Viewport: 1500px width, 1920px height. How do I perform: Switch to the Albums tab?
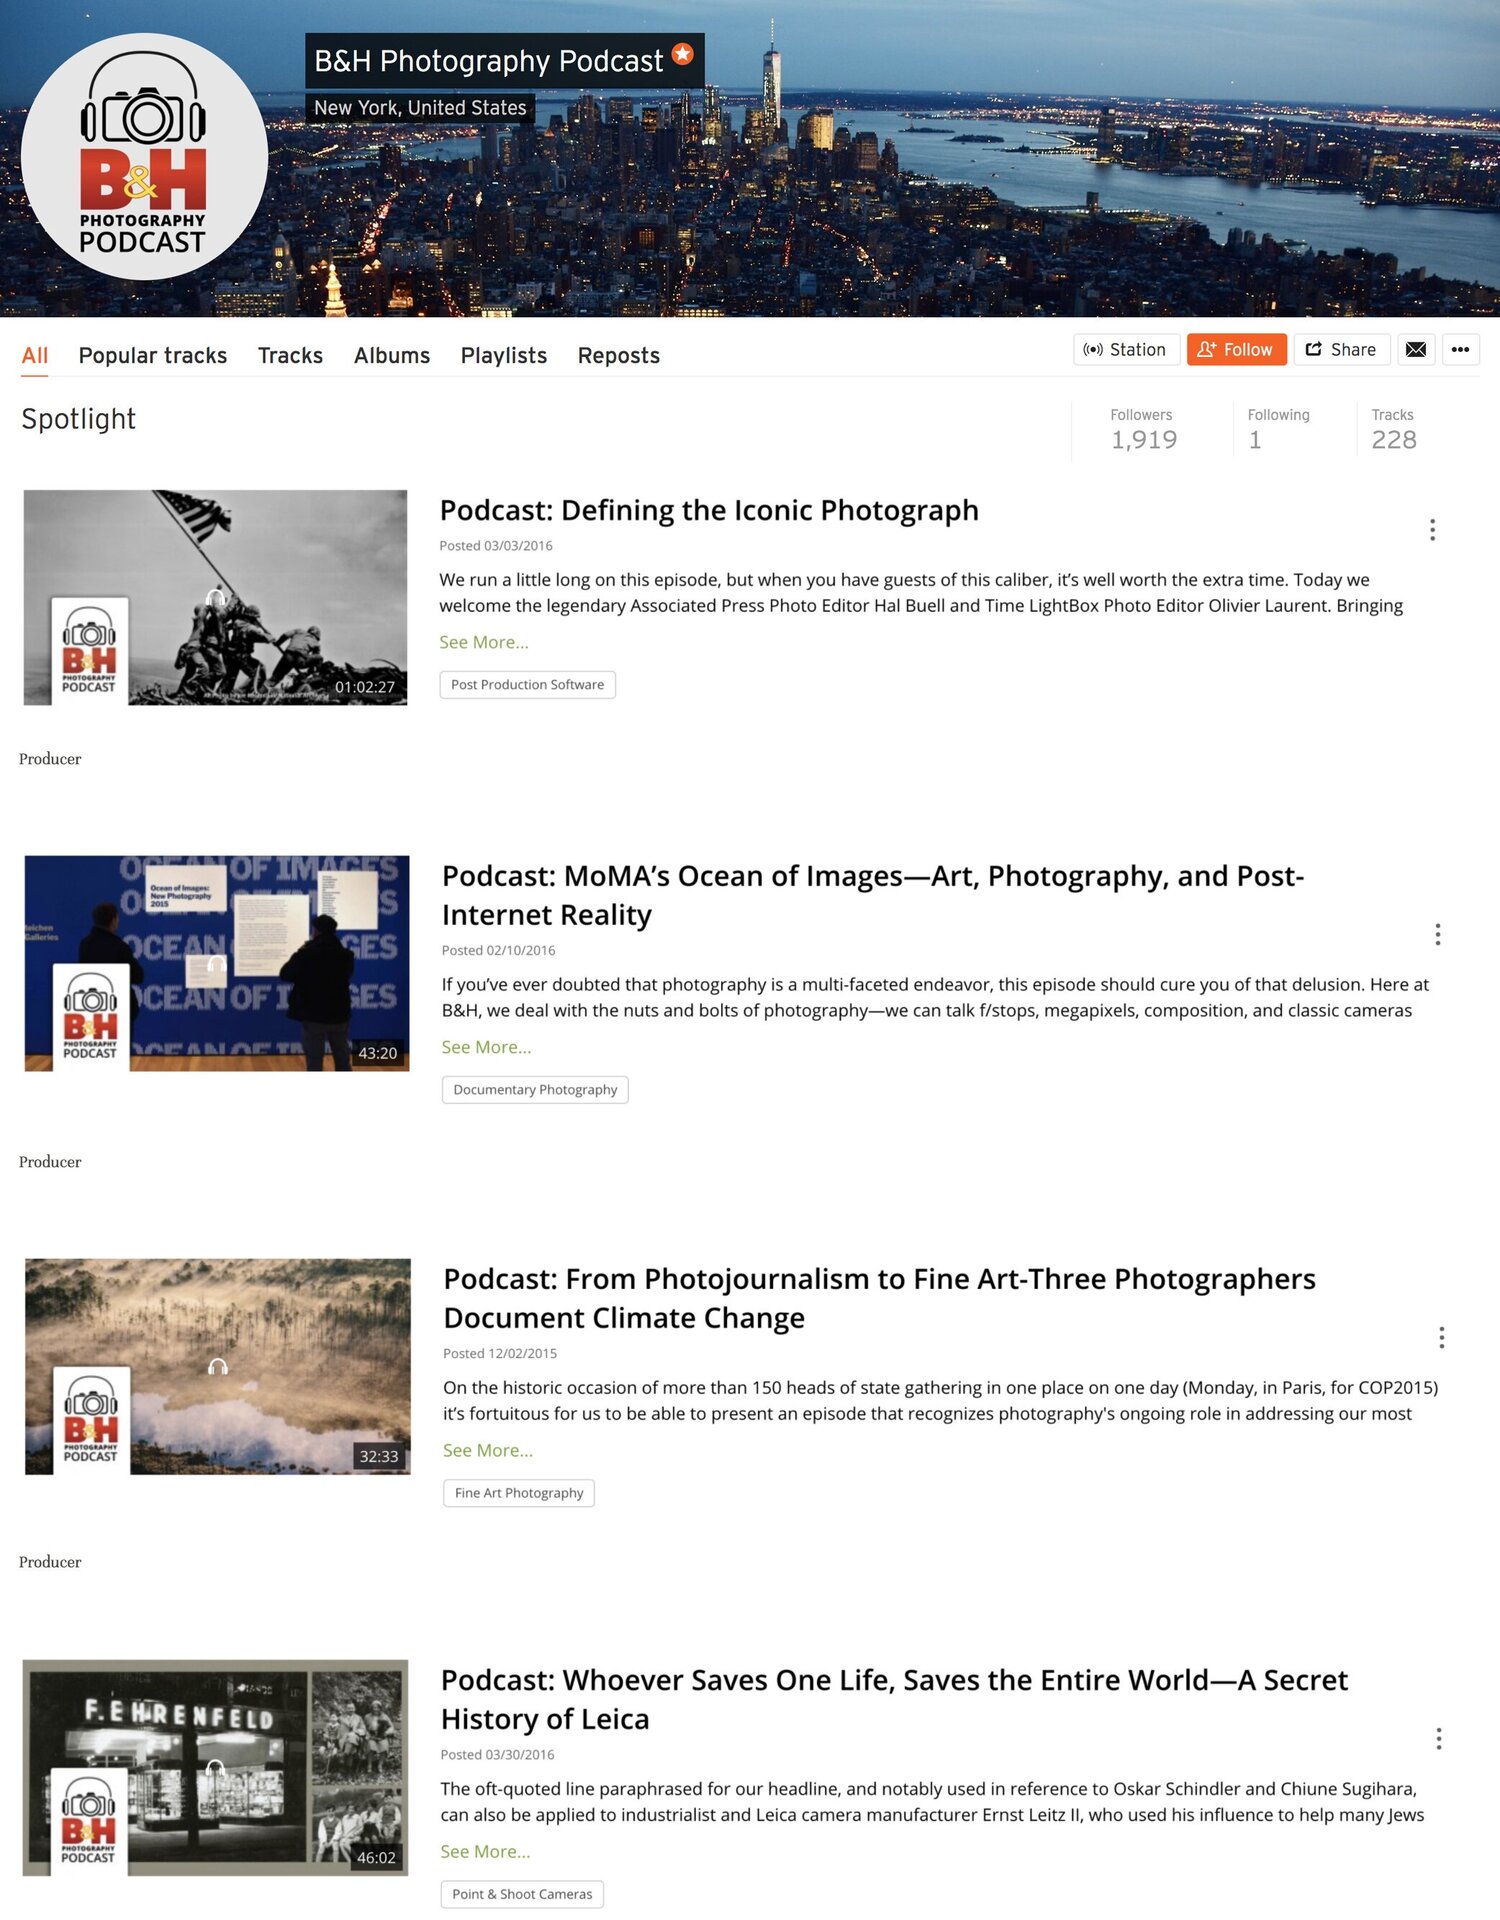392,356
